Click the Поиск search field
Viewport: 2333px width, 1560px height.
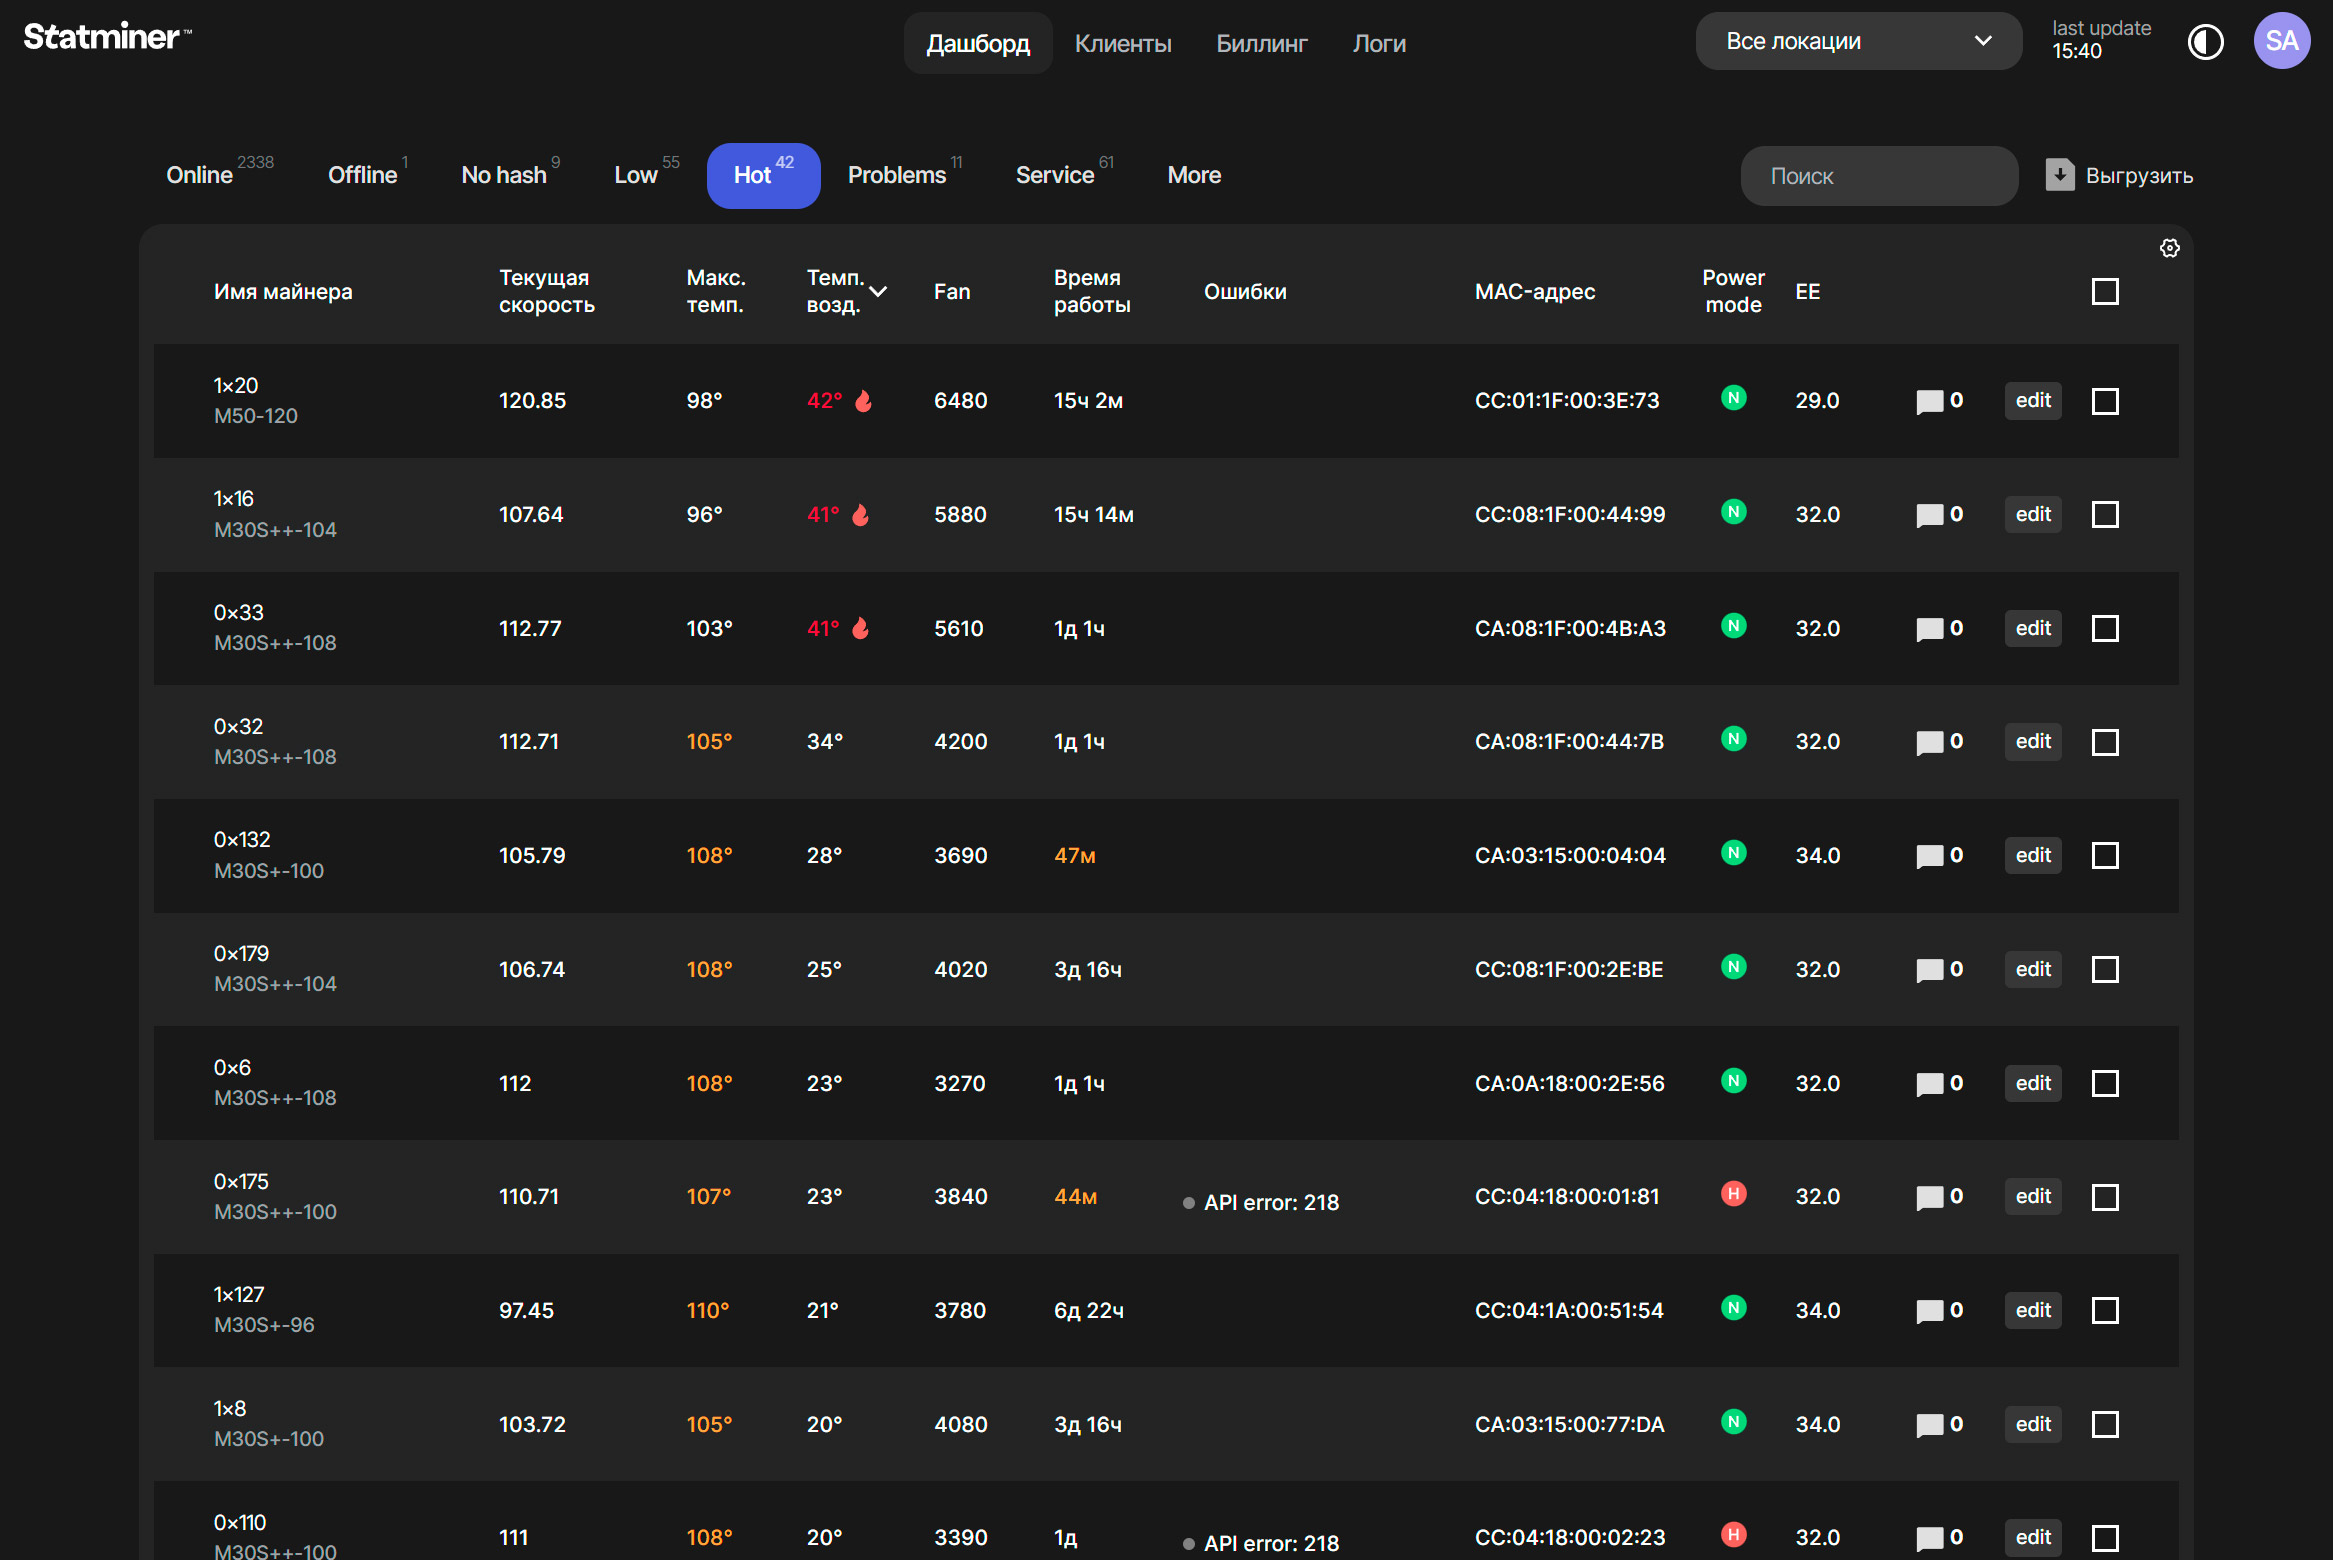1879,176
